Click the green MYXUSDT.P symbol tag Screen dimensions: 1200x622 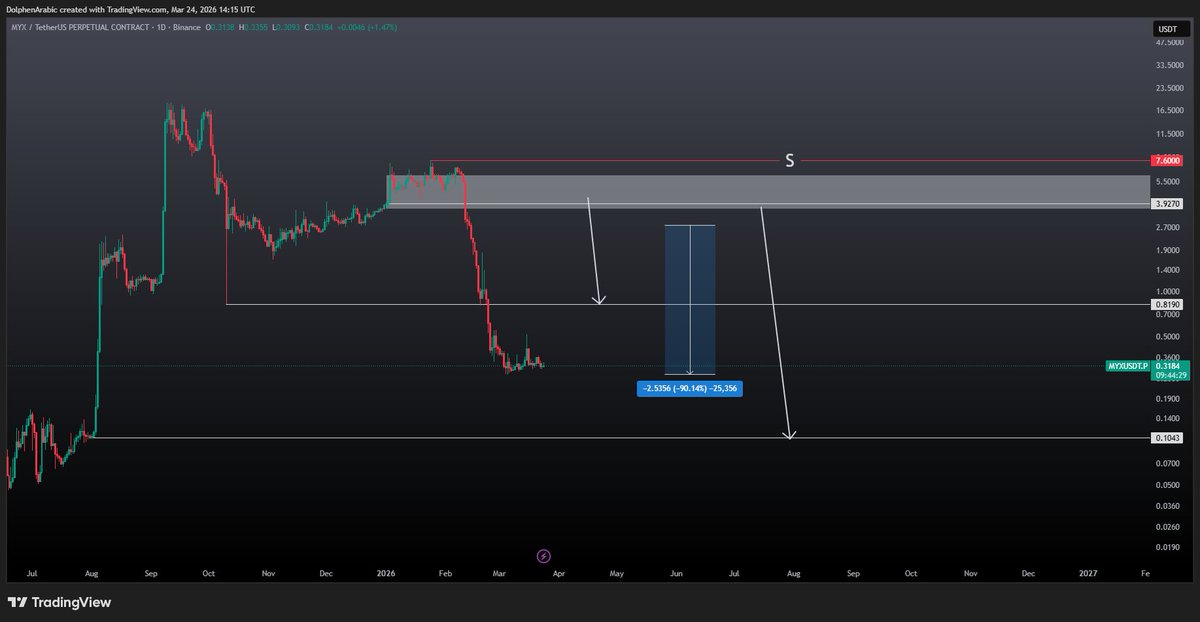[x=1127, y=367]
